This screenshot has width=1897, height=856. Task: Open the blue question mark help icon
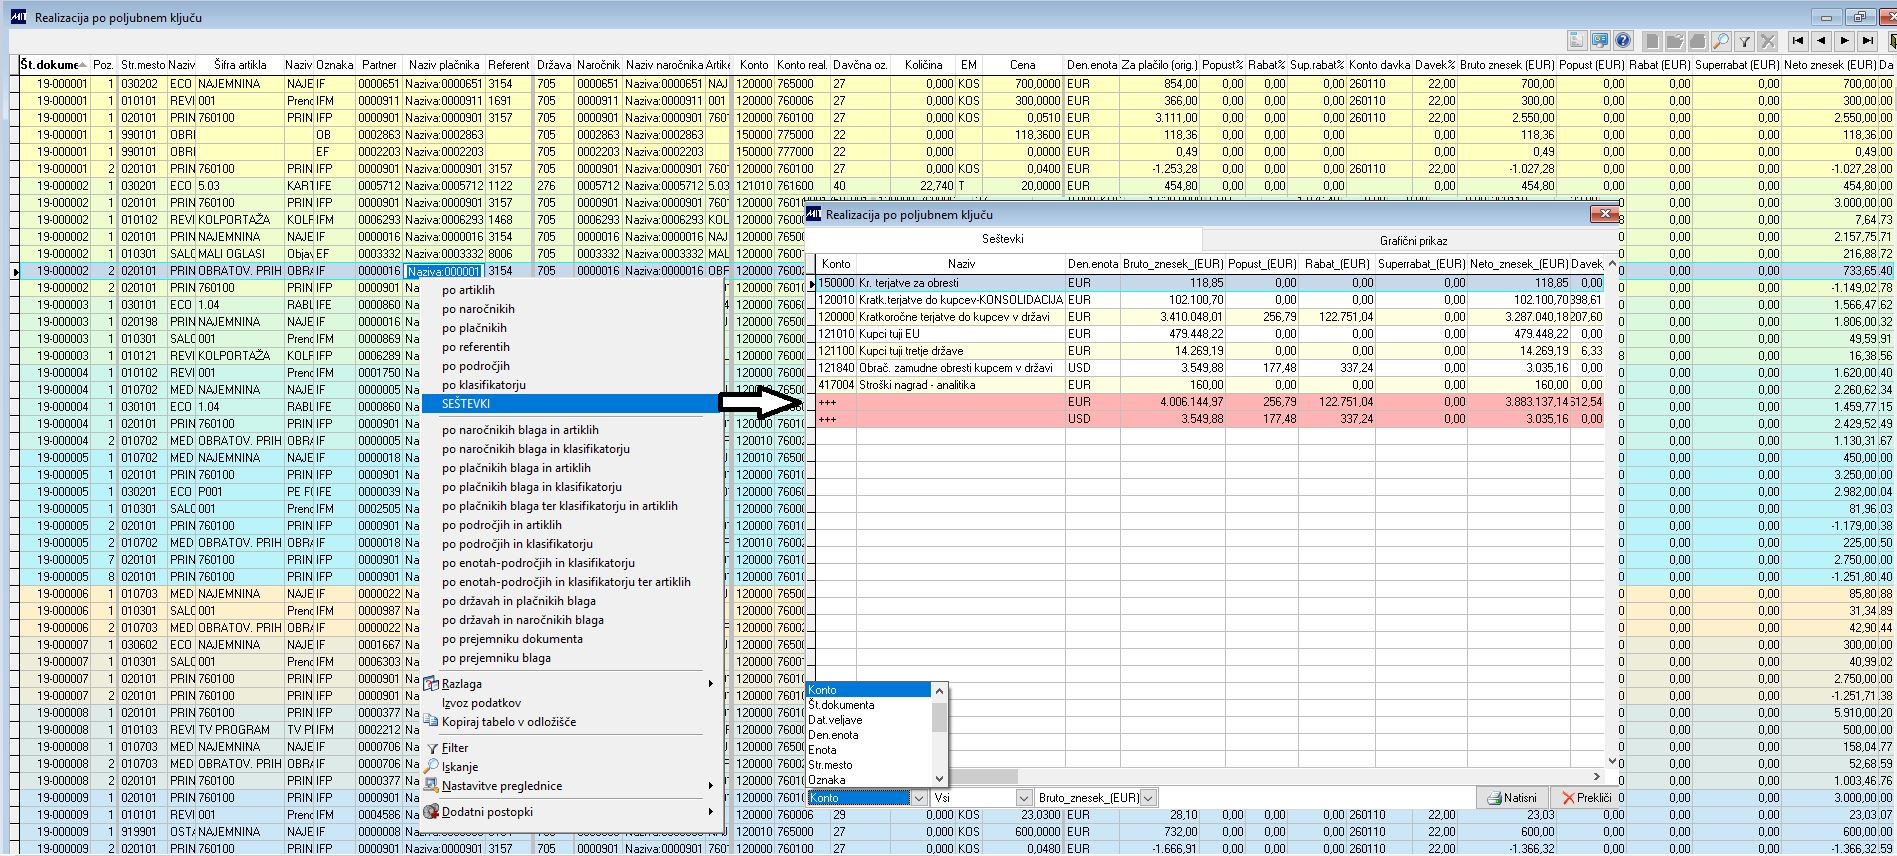[1623, 41]
